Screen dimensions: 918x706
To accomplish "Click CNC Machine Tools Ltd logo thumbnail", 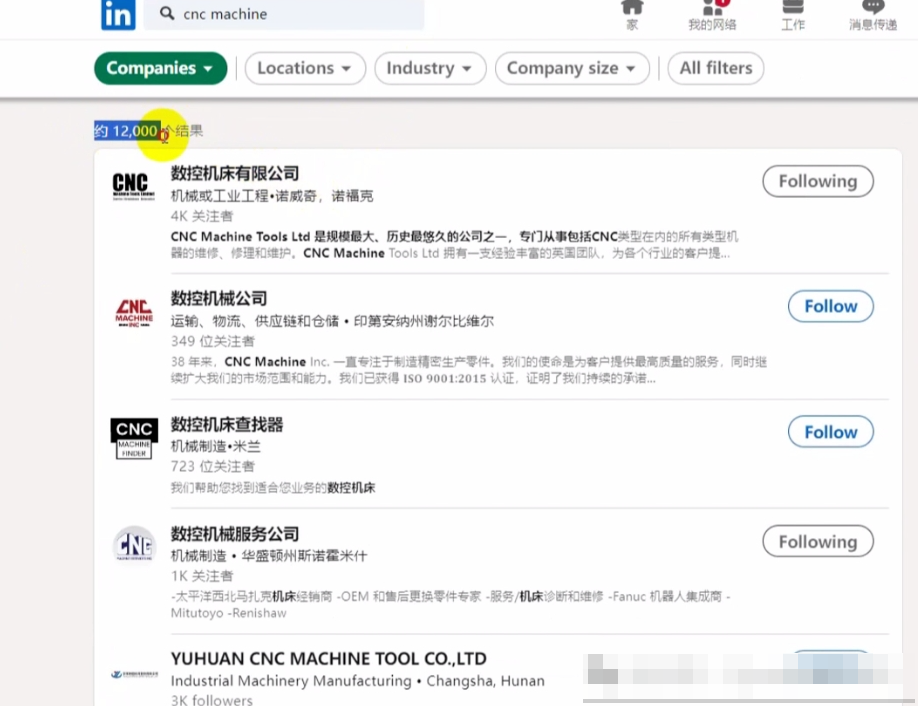I will (x=133, y=186).
